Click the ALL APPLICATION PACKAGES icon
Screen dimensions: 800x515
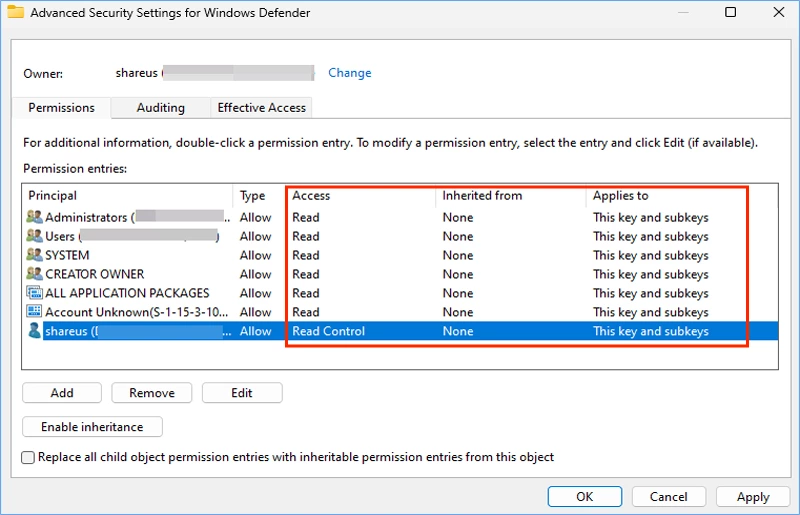34,292
